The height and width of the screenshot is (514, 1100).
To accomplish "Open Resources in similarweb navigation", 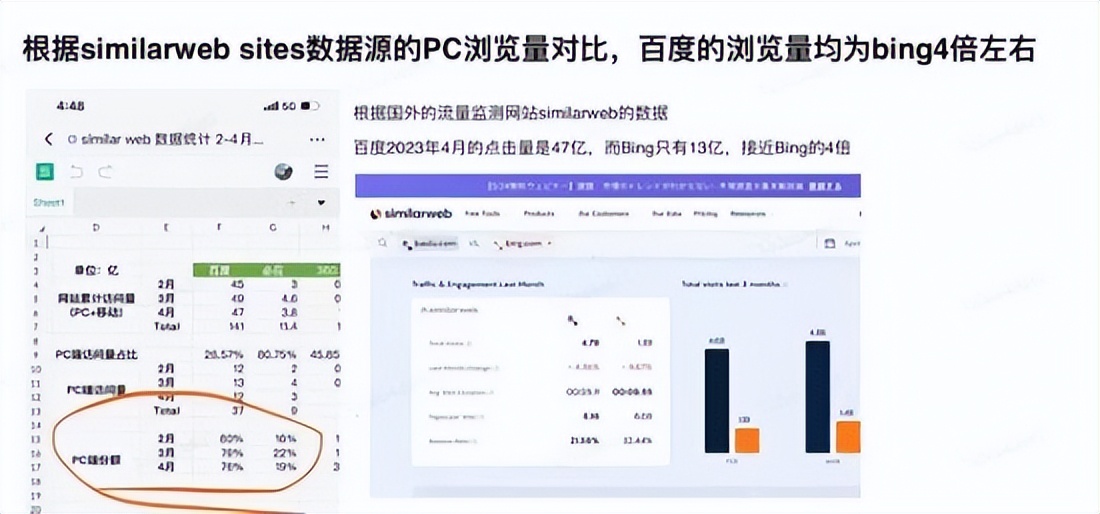I will point(747,213).
